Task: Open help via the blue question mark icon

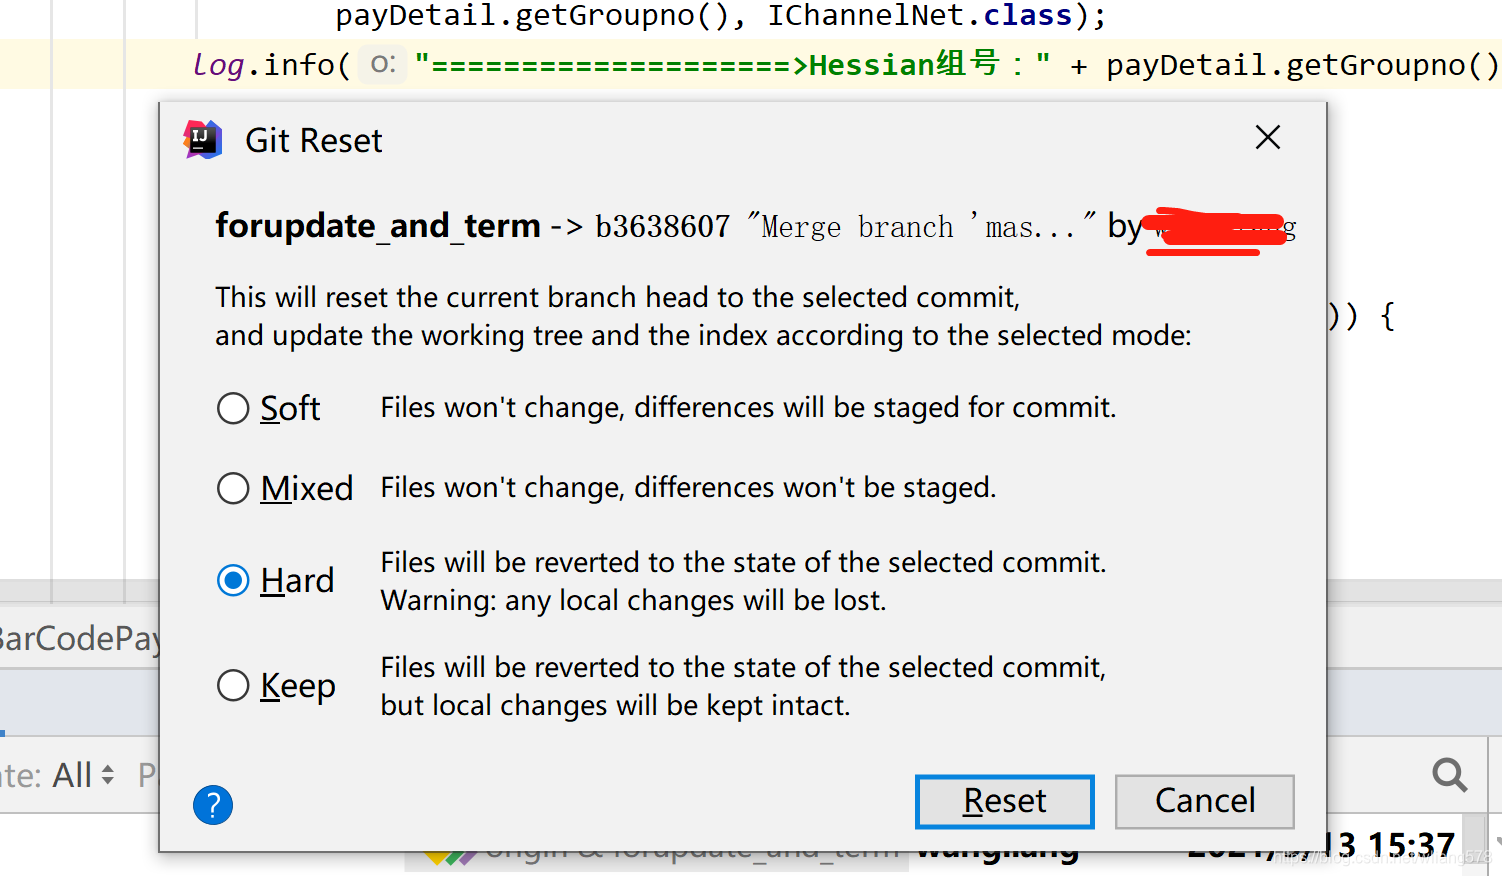Action: 213,805
